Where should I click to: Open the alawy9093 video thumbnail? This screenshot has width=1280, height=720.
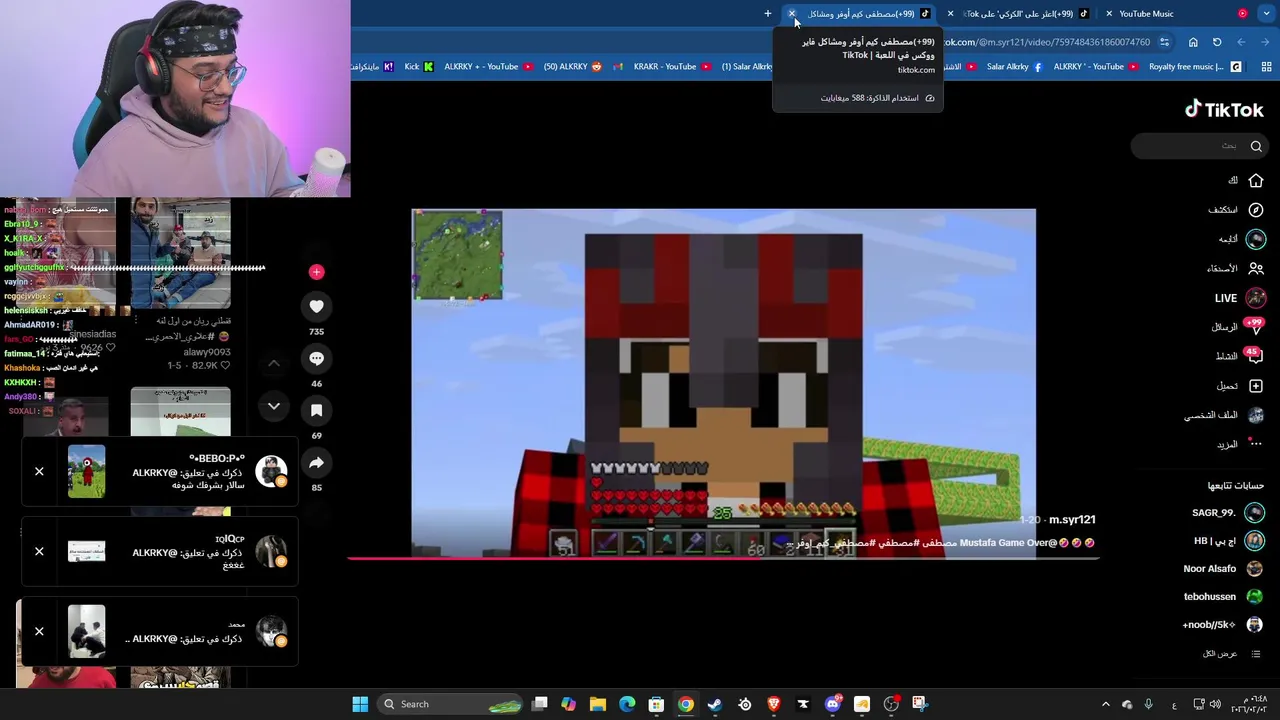point(180,255)
